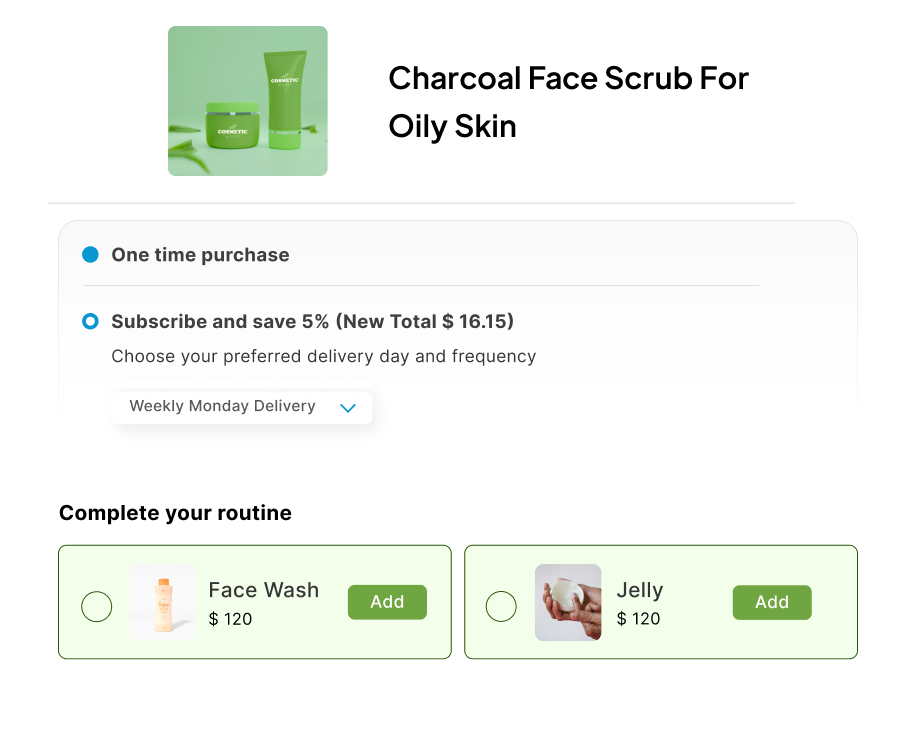The height and width of the screenshot is (729, 924).
Task: Click the Jelly jar thumbnail
Action: pos(568,602)
